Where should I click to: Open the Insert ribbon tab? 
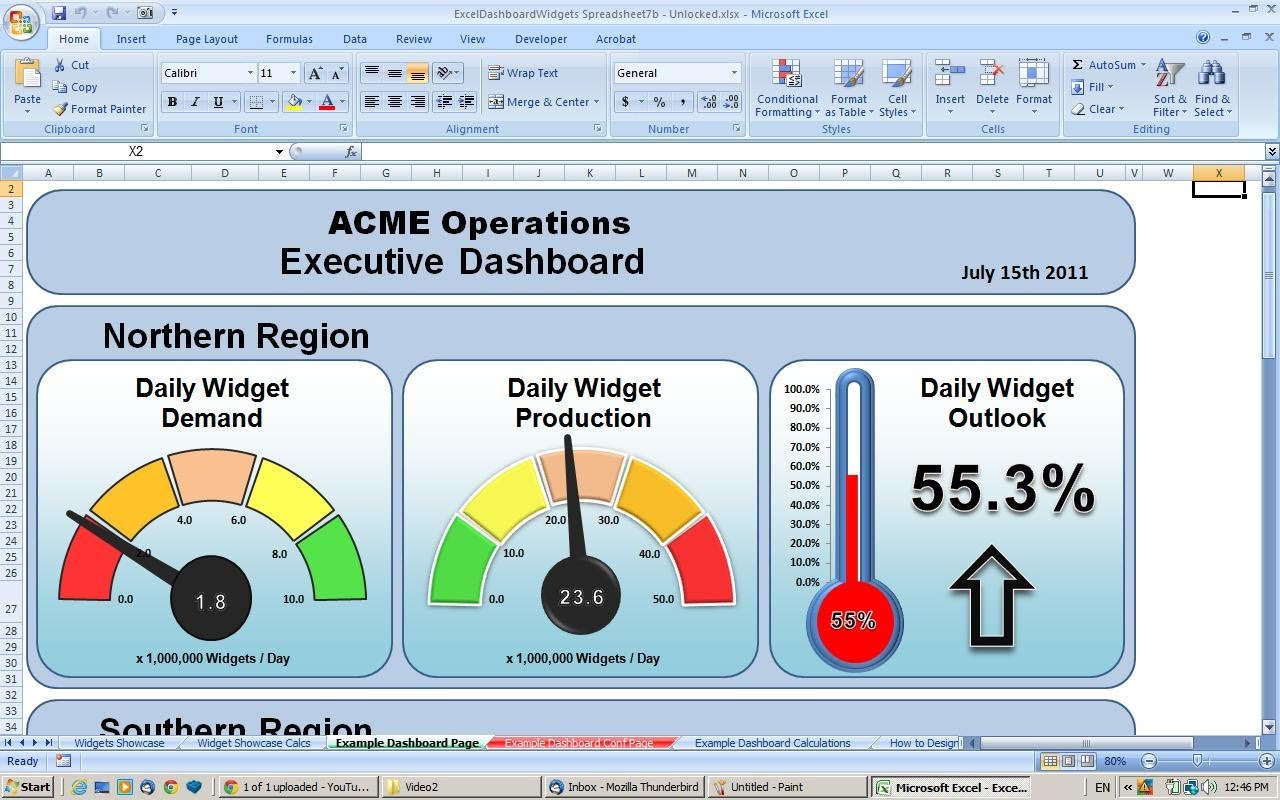pos(131,39)
